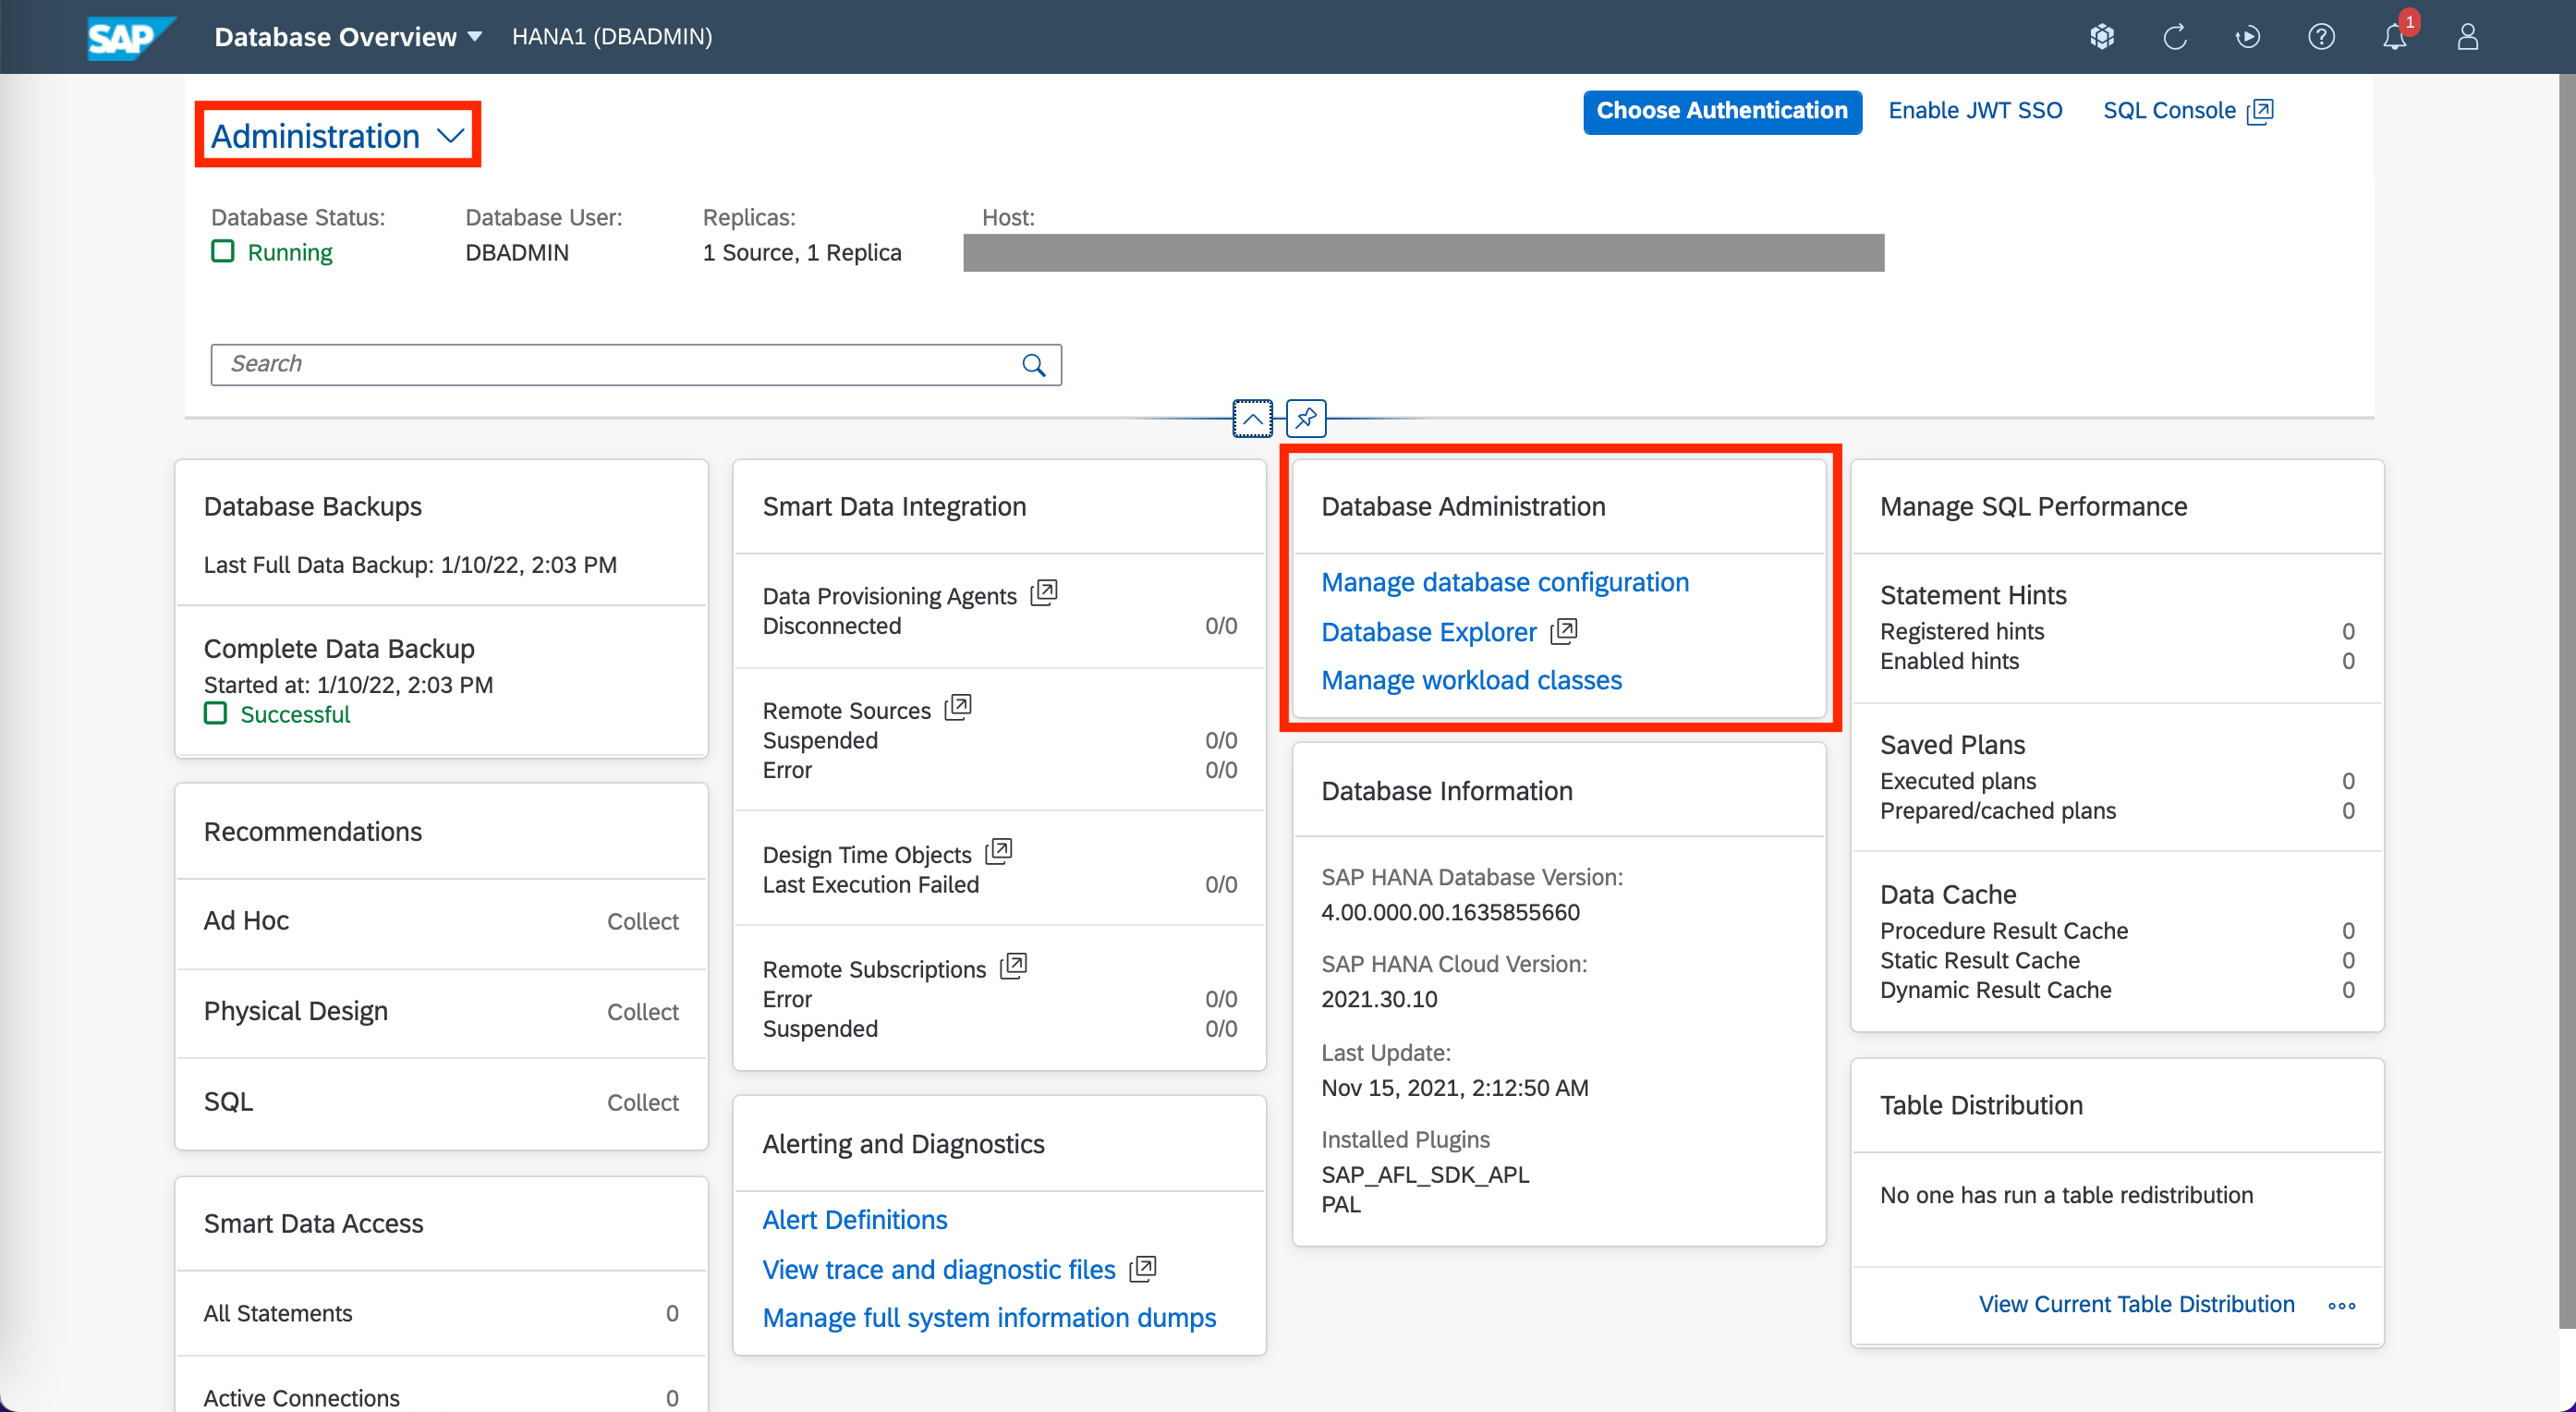The width and height of the screenshot is (2576, 1412).
Task: Click the auto-refresh play icon in header
Action: click(x=2248, y=37)
